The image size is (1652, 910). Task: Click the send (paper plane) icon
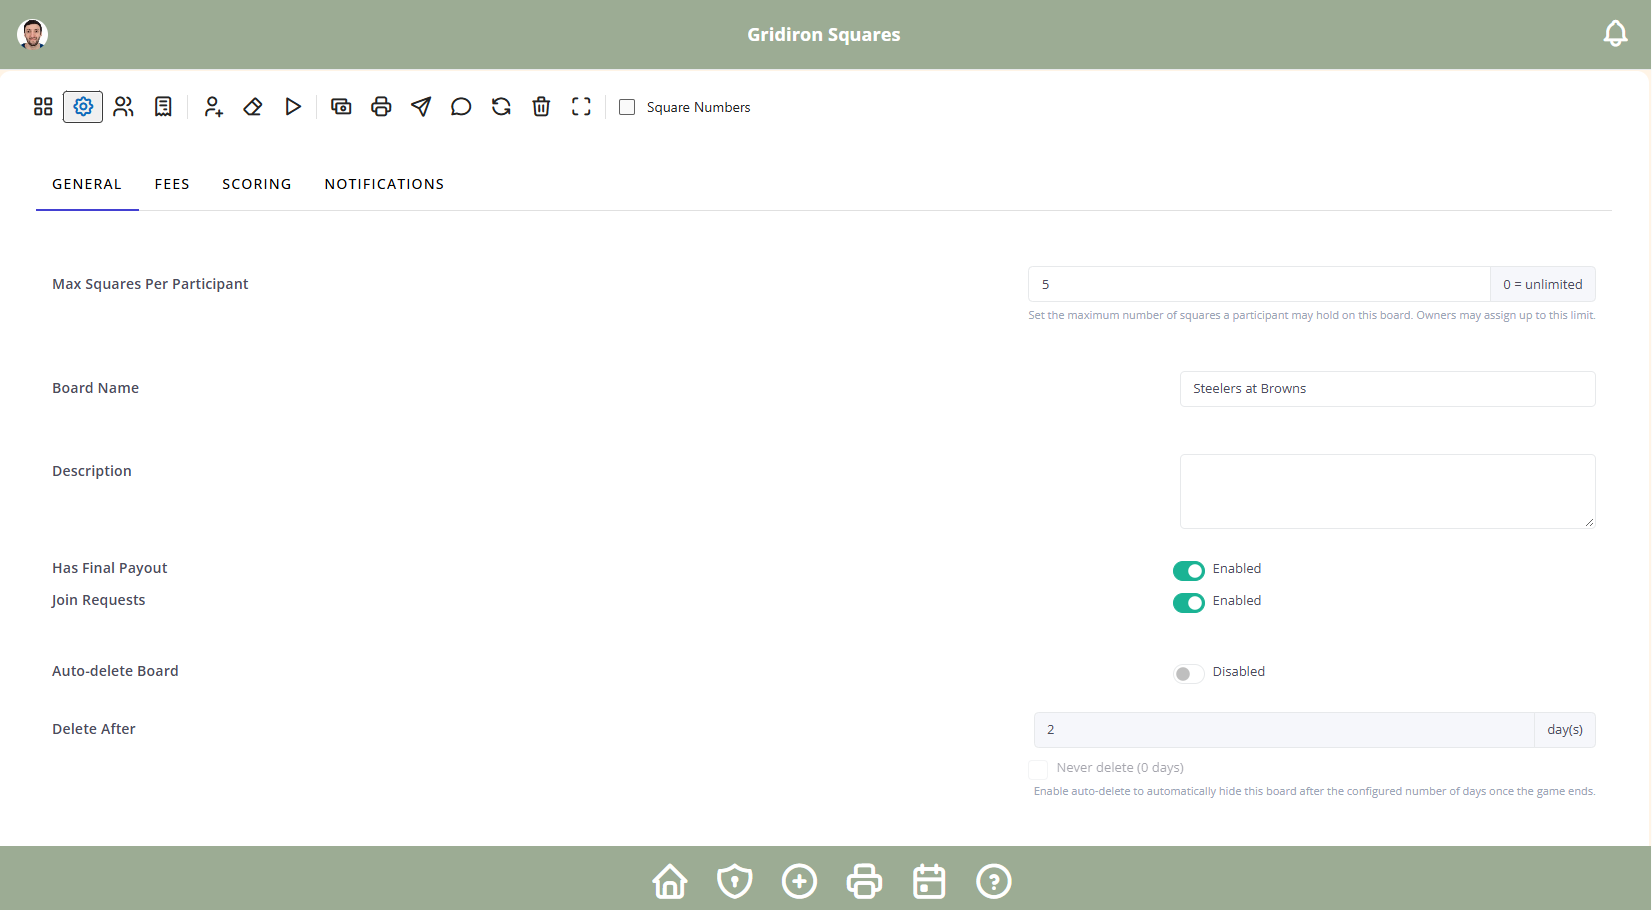(x=421, y=107)
